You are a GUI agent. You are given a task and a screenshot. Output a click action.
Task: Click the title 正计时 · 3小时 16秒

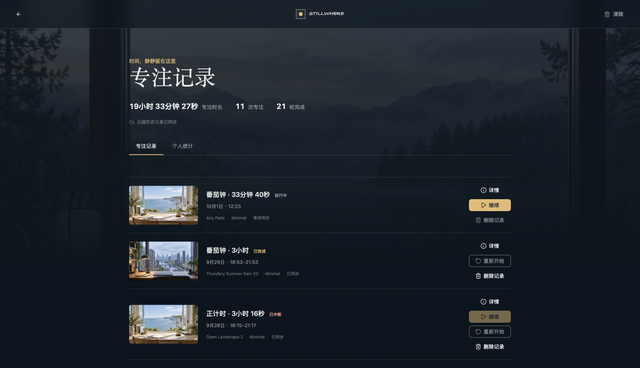(235, 314)
